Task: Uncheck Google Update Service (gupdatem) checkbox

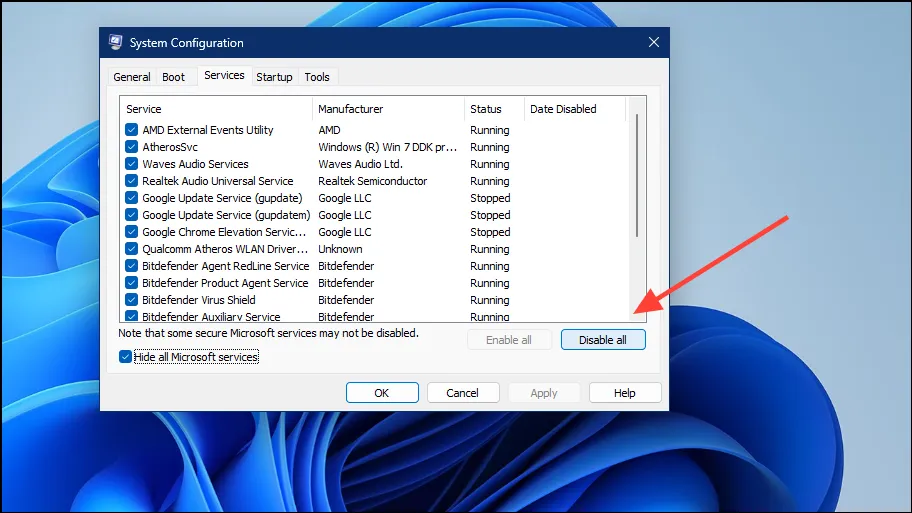Action: (x=131, y=215)
